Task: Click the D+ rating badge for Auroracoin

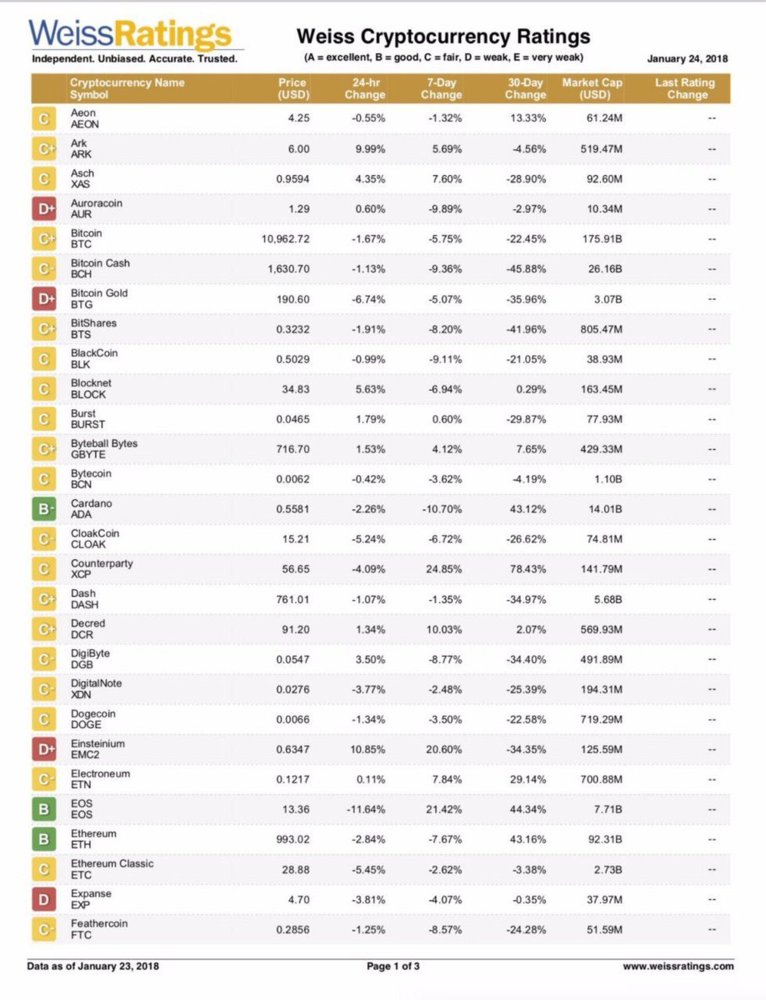Action: (x=45, y=209)
